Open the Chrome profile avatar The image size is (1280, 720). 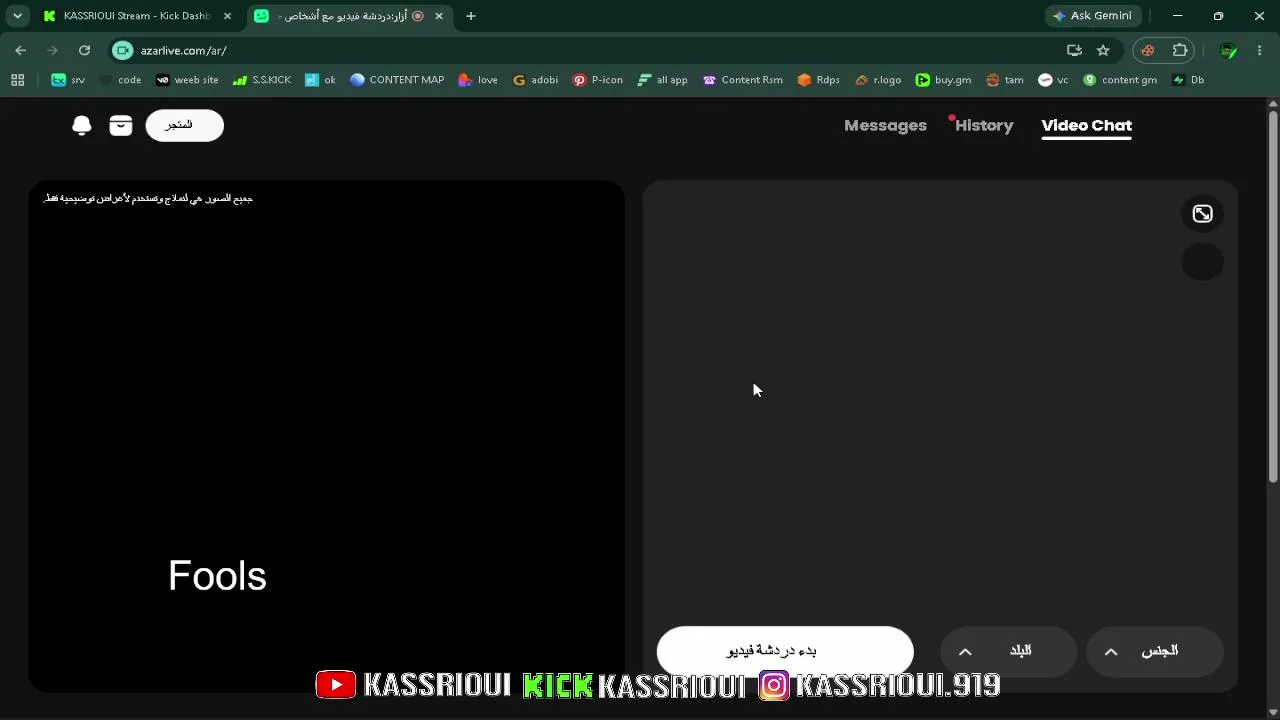[1228, 50]
